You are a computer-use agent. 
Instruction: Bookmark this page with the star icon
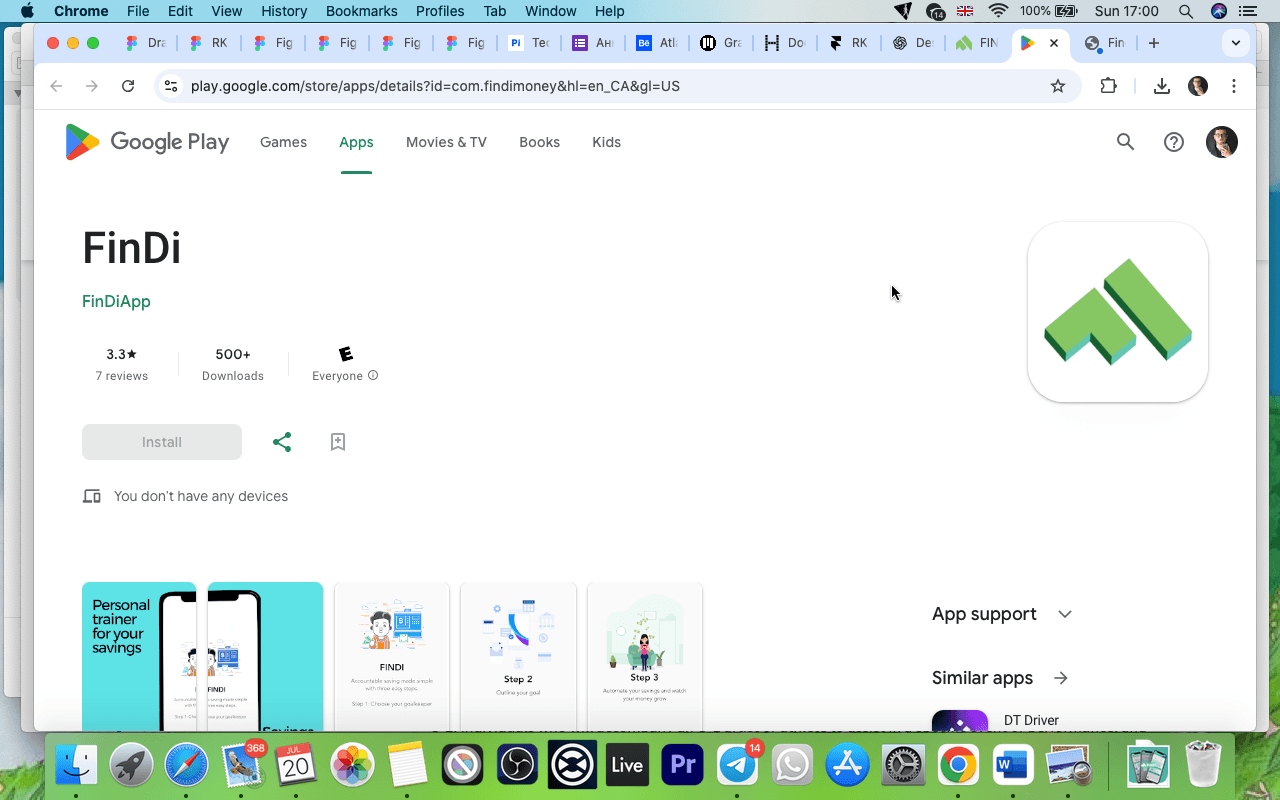point(1058,86)
